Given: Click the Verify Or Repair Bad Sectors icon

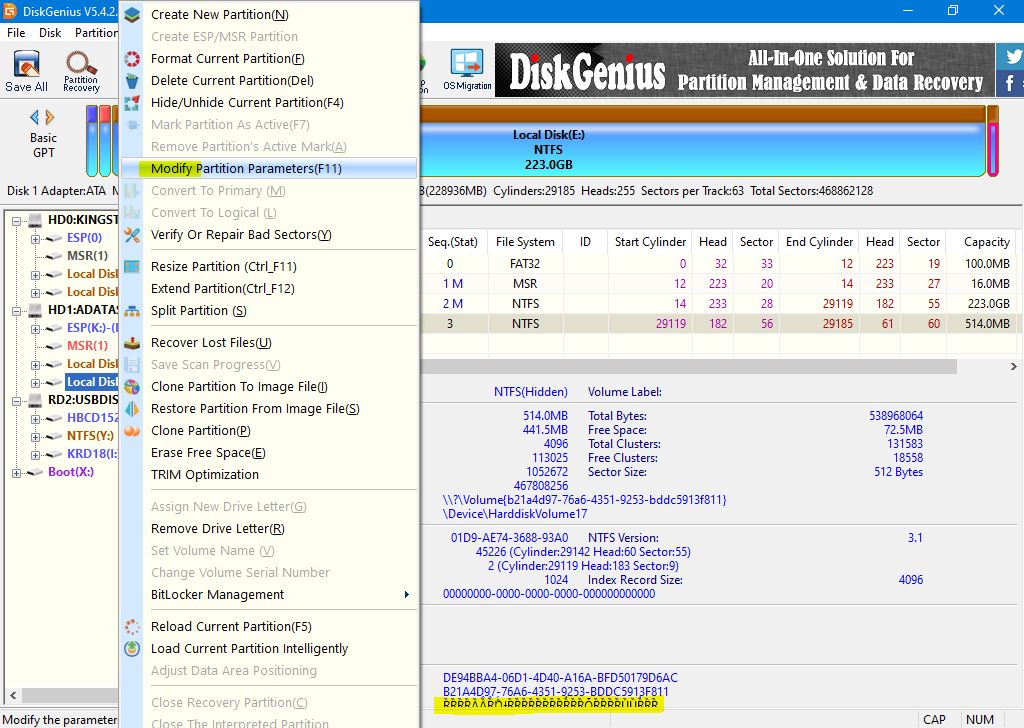Looking at the screenshot, I should click(x=132, y=235).
